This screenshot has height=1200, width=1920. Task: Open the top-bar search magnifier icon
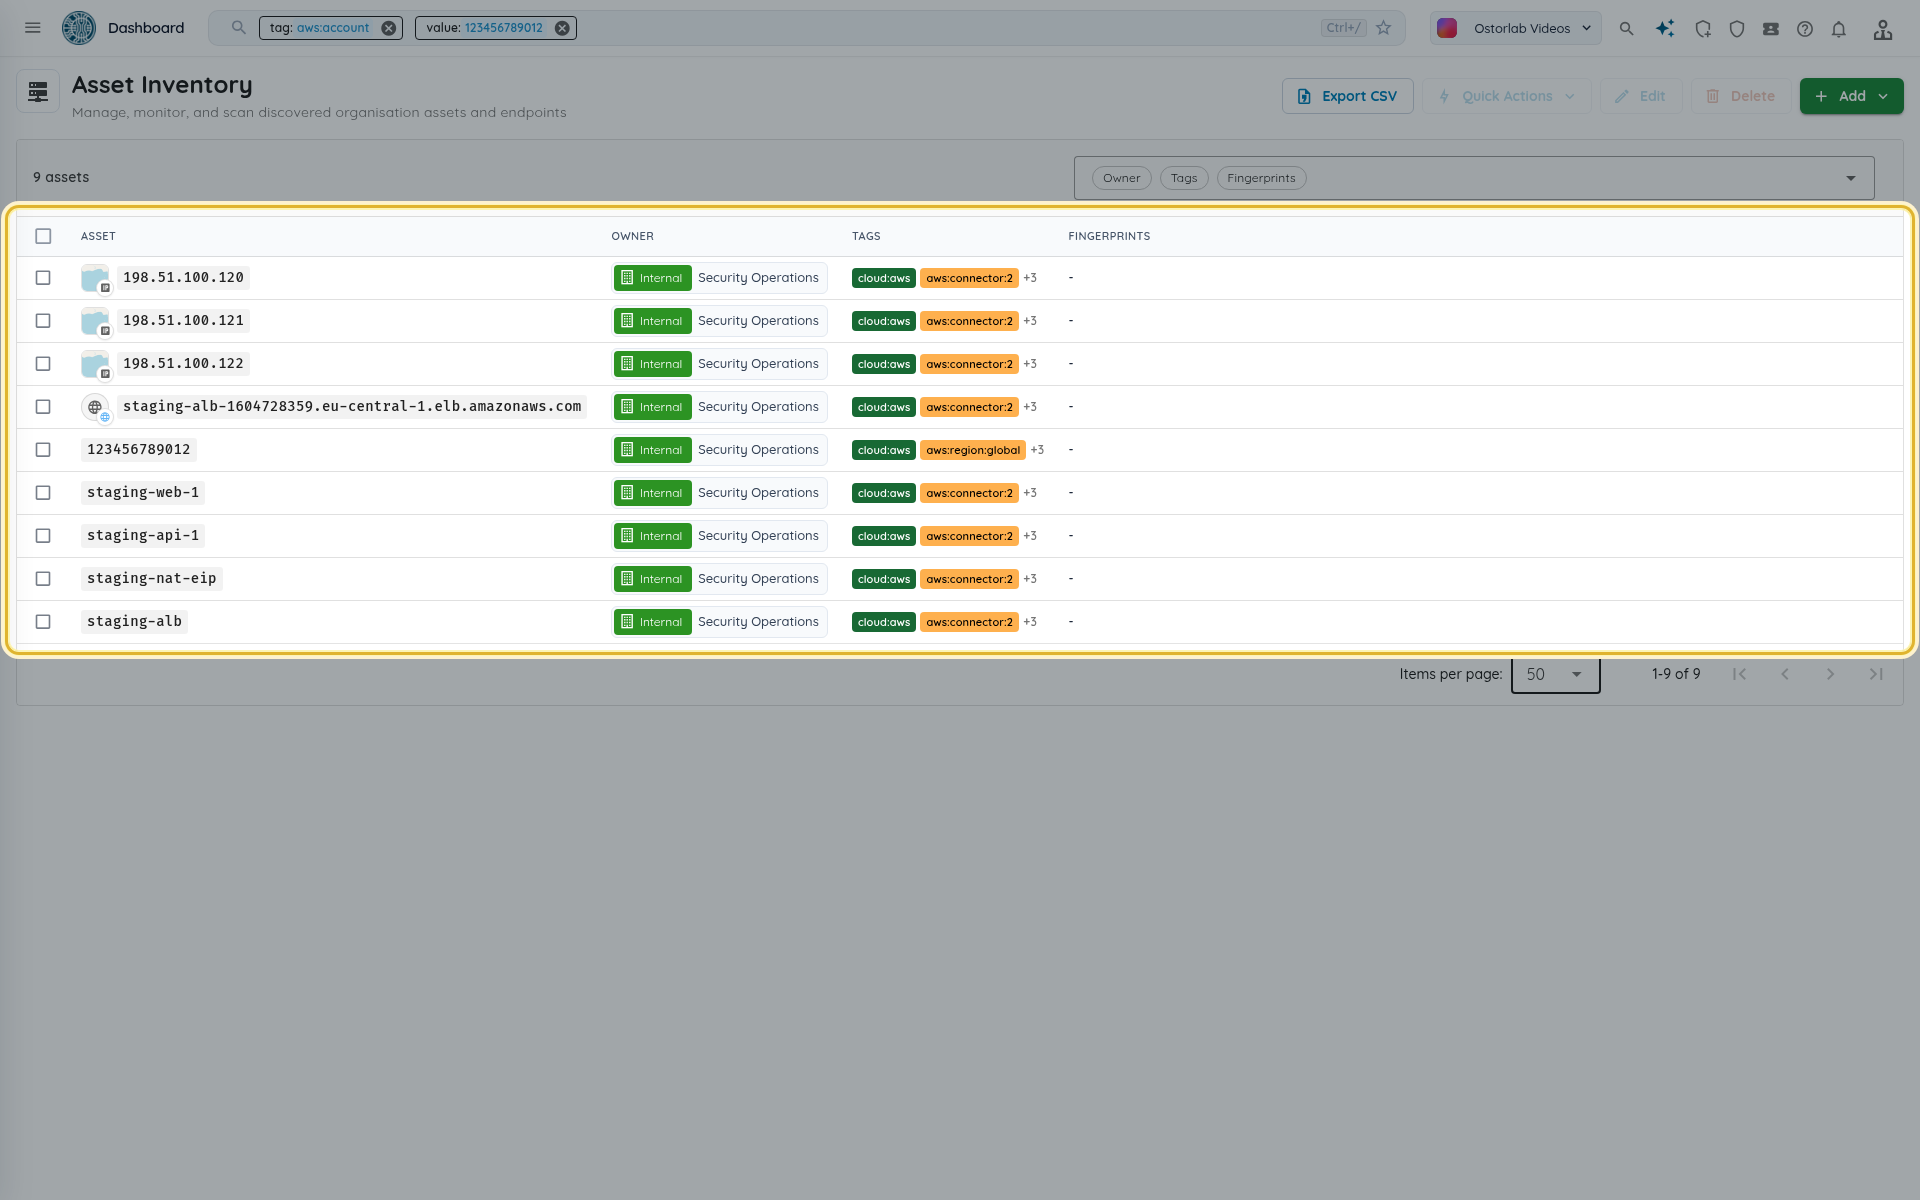1627,29
